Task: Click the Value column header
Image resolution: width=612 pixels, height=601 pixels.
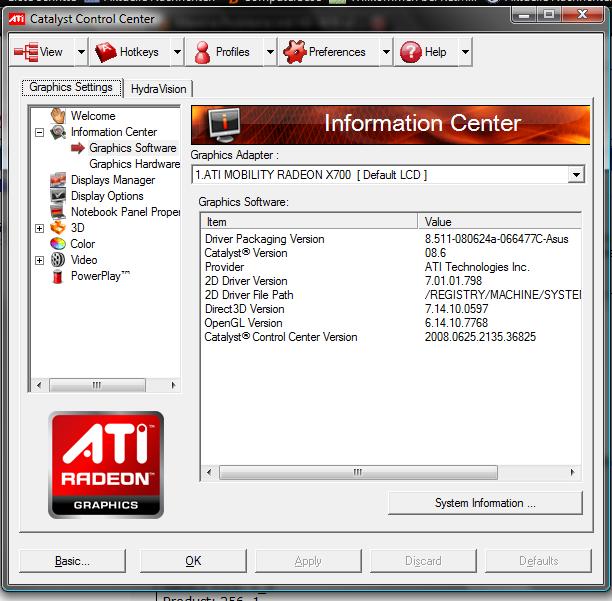Action: tap(500, 222)
